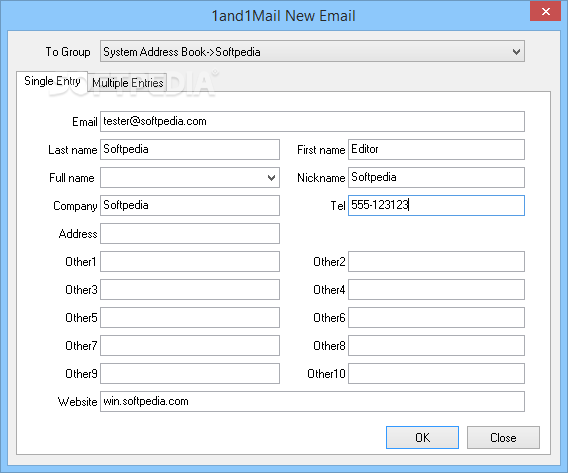Expand the Full name combo box
The width and height of the screenshot is (568, 473).
[271, 177]
